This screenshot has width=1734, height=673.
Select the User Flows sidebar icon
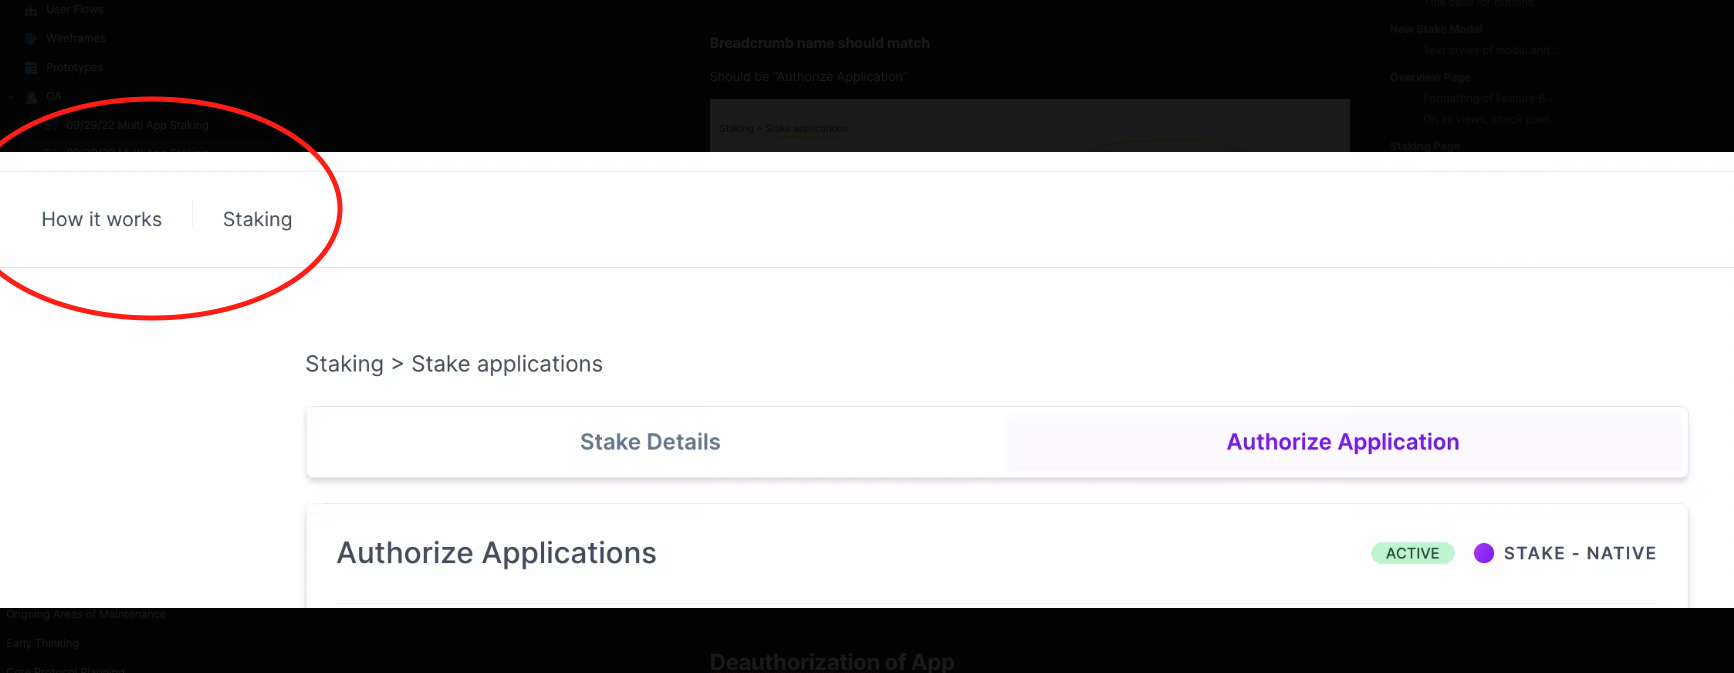coord(30,9)
